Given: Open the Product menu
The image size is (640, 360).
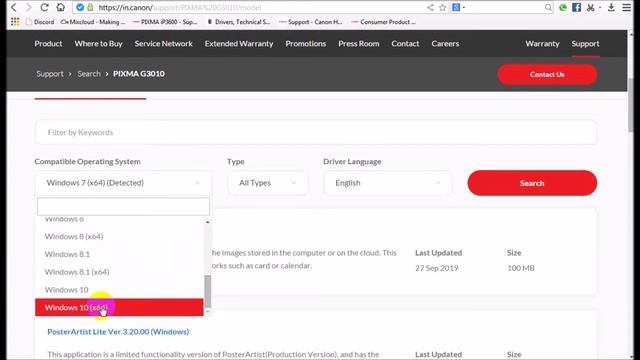Looking at the screenshot, I should pos(48,44).
